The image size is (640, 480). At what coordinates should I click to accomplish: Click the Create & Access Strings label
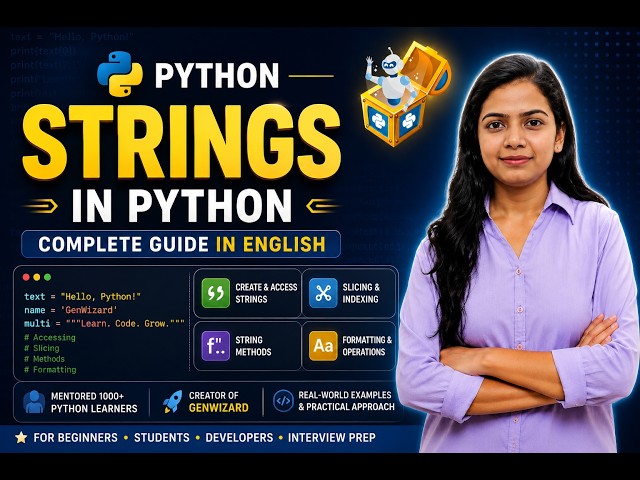tap(266, 293)
